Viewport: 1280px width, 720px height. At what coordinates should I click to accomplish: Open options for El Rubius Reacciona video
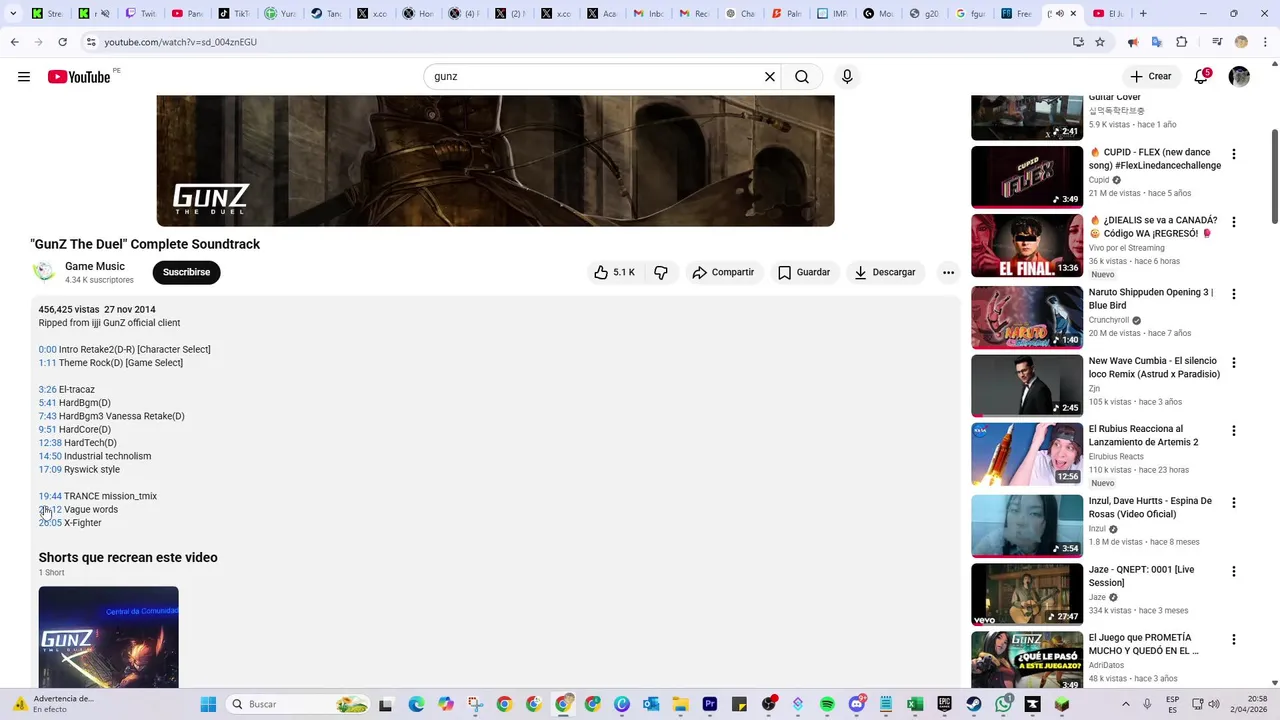[x=1234, y=430]
